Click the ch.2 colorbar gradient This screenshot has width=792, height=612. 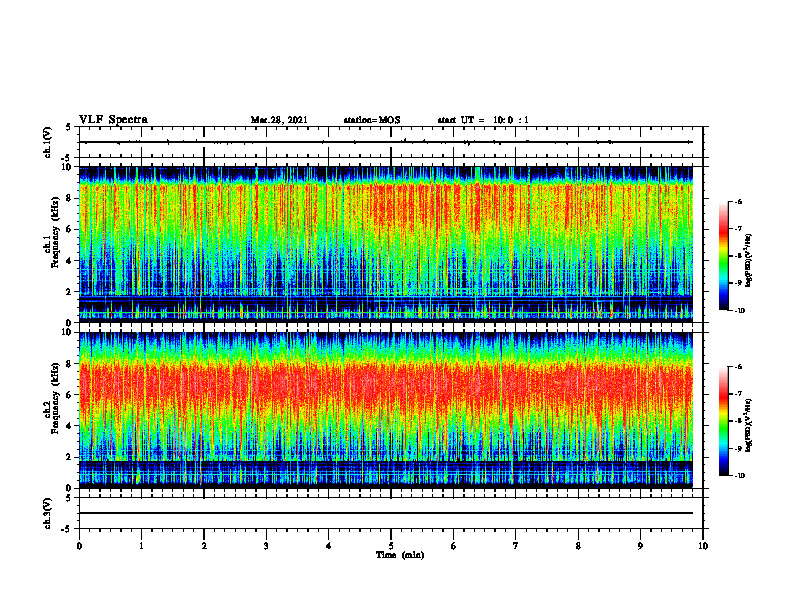point(724,421)
